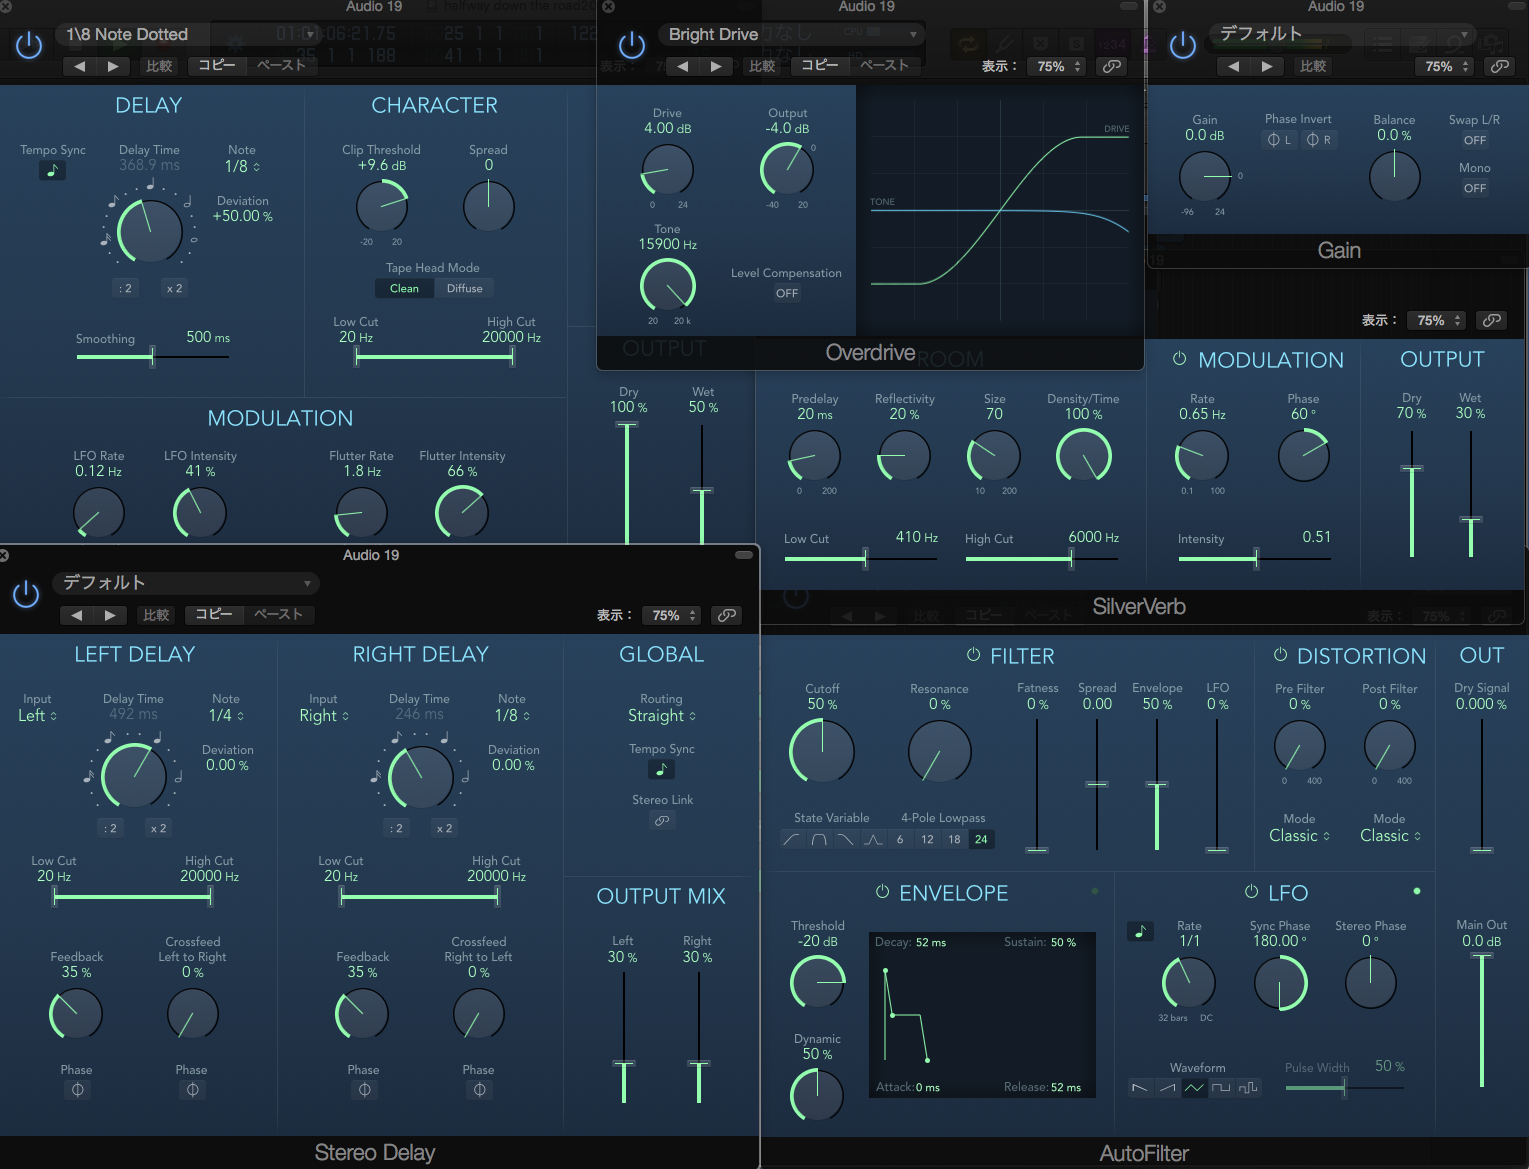Toggle Level Compensation OFF button in Overdrive
1529x1169 pixels.
click(787, 293)
